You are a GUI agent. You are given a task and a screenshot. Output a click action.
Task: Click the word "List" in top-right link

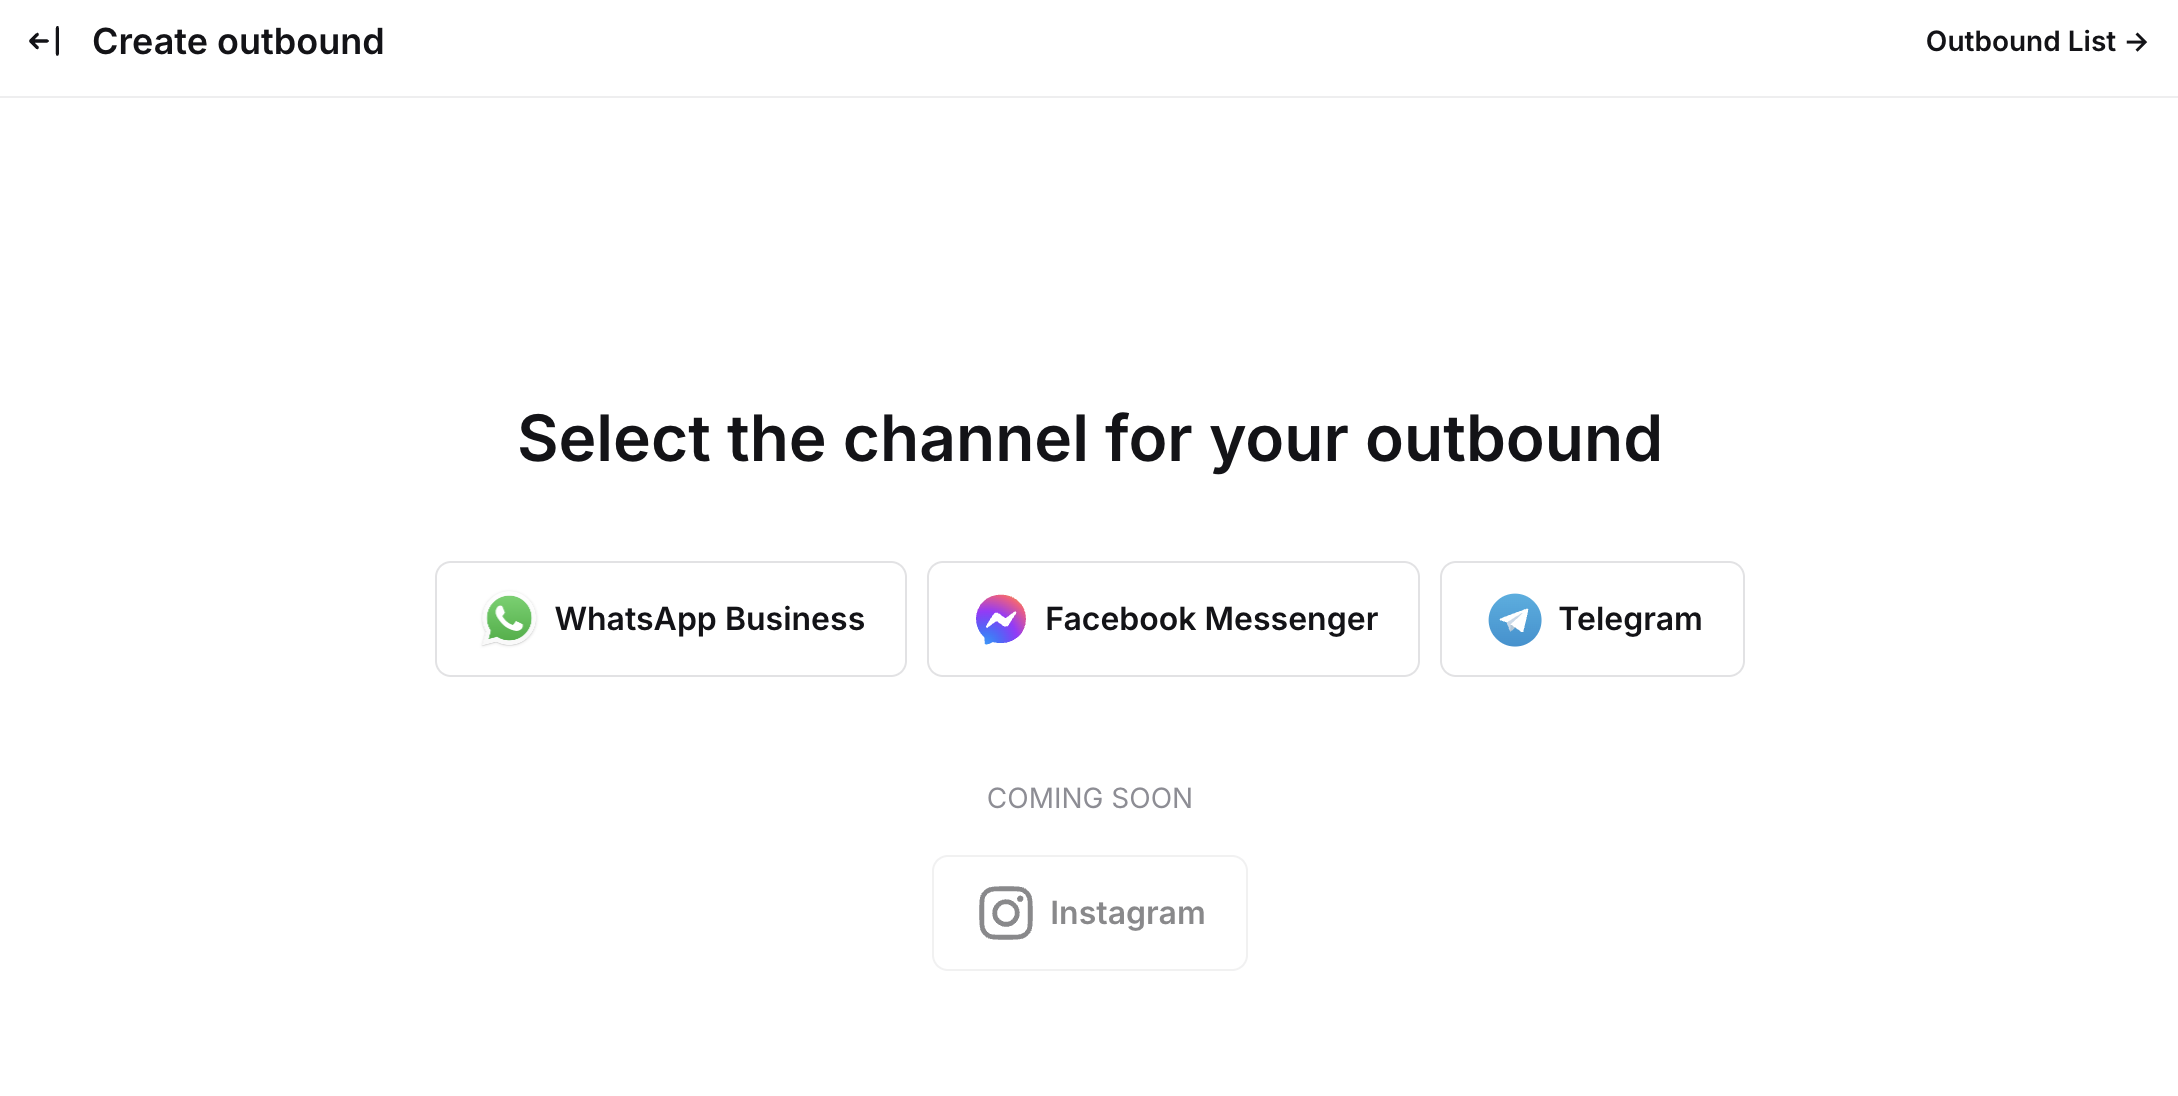coord(2091,42)
